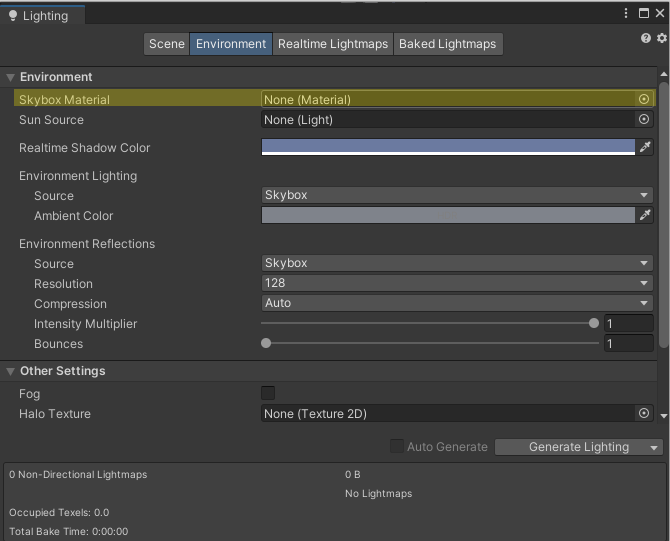Image resolution: width=670 pixels, height=541 pixels.
Task: Select the Environment tab
Action: (231, 44)
